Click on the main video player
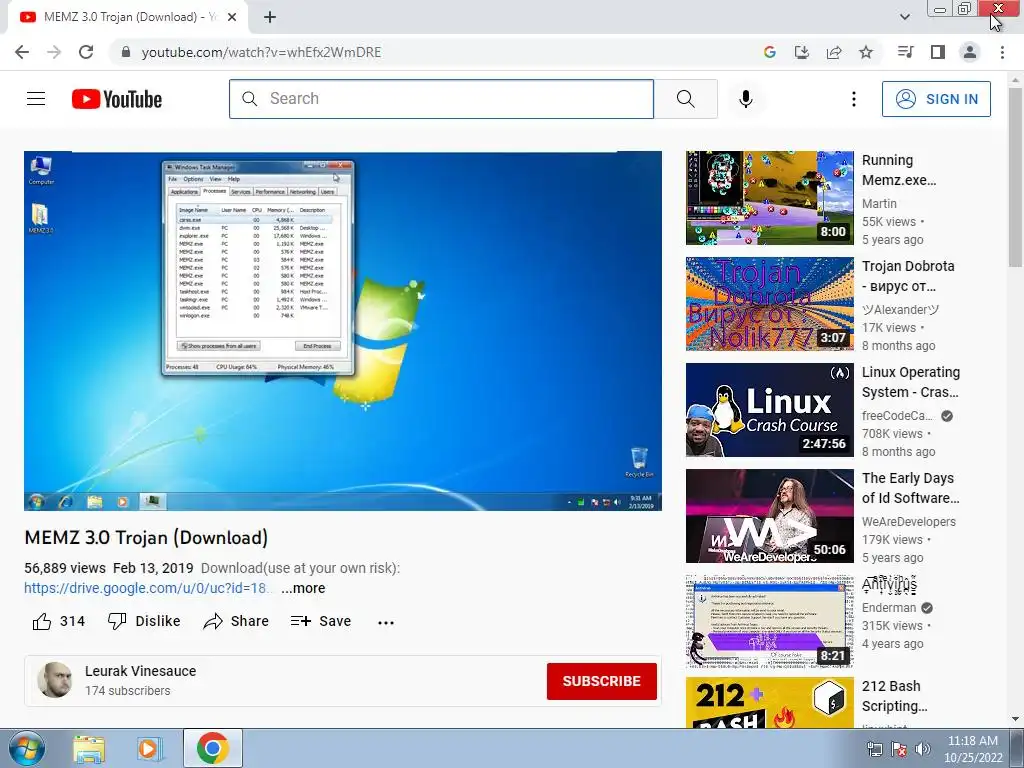This screenshot has width=1024, height=768. click(343, 331)
